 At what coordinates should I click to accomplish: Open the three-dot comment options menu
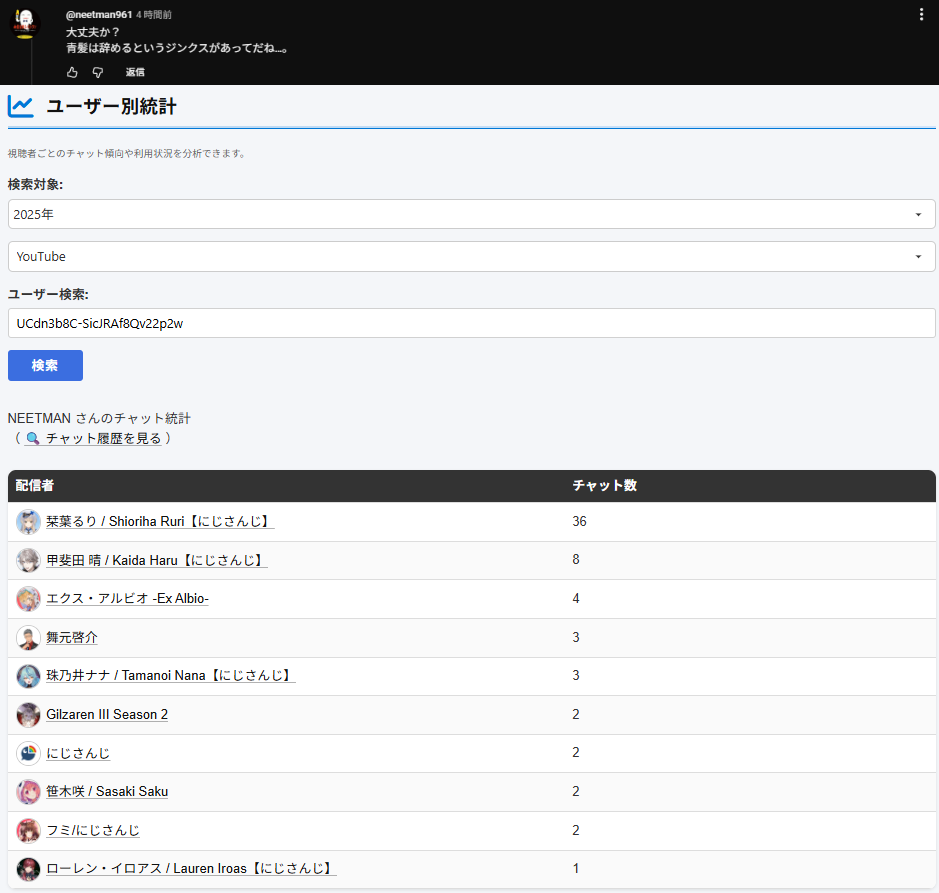pyautogui.click(x=921, y=14)
